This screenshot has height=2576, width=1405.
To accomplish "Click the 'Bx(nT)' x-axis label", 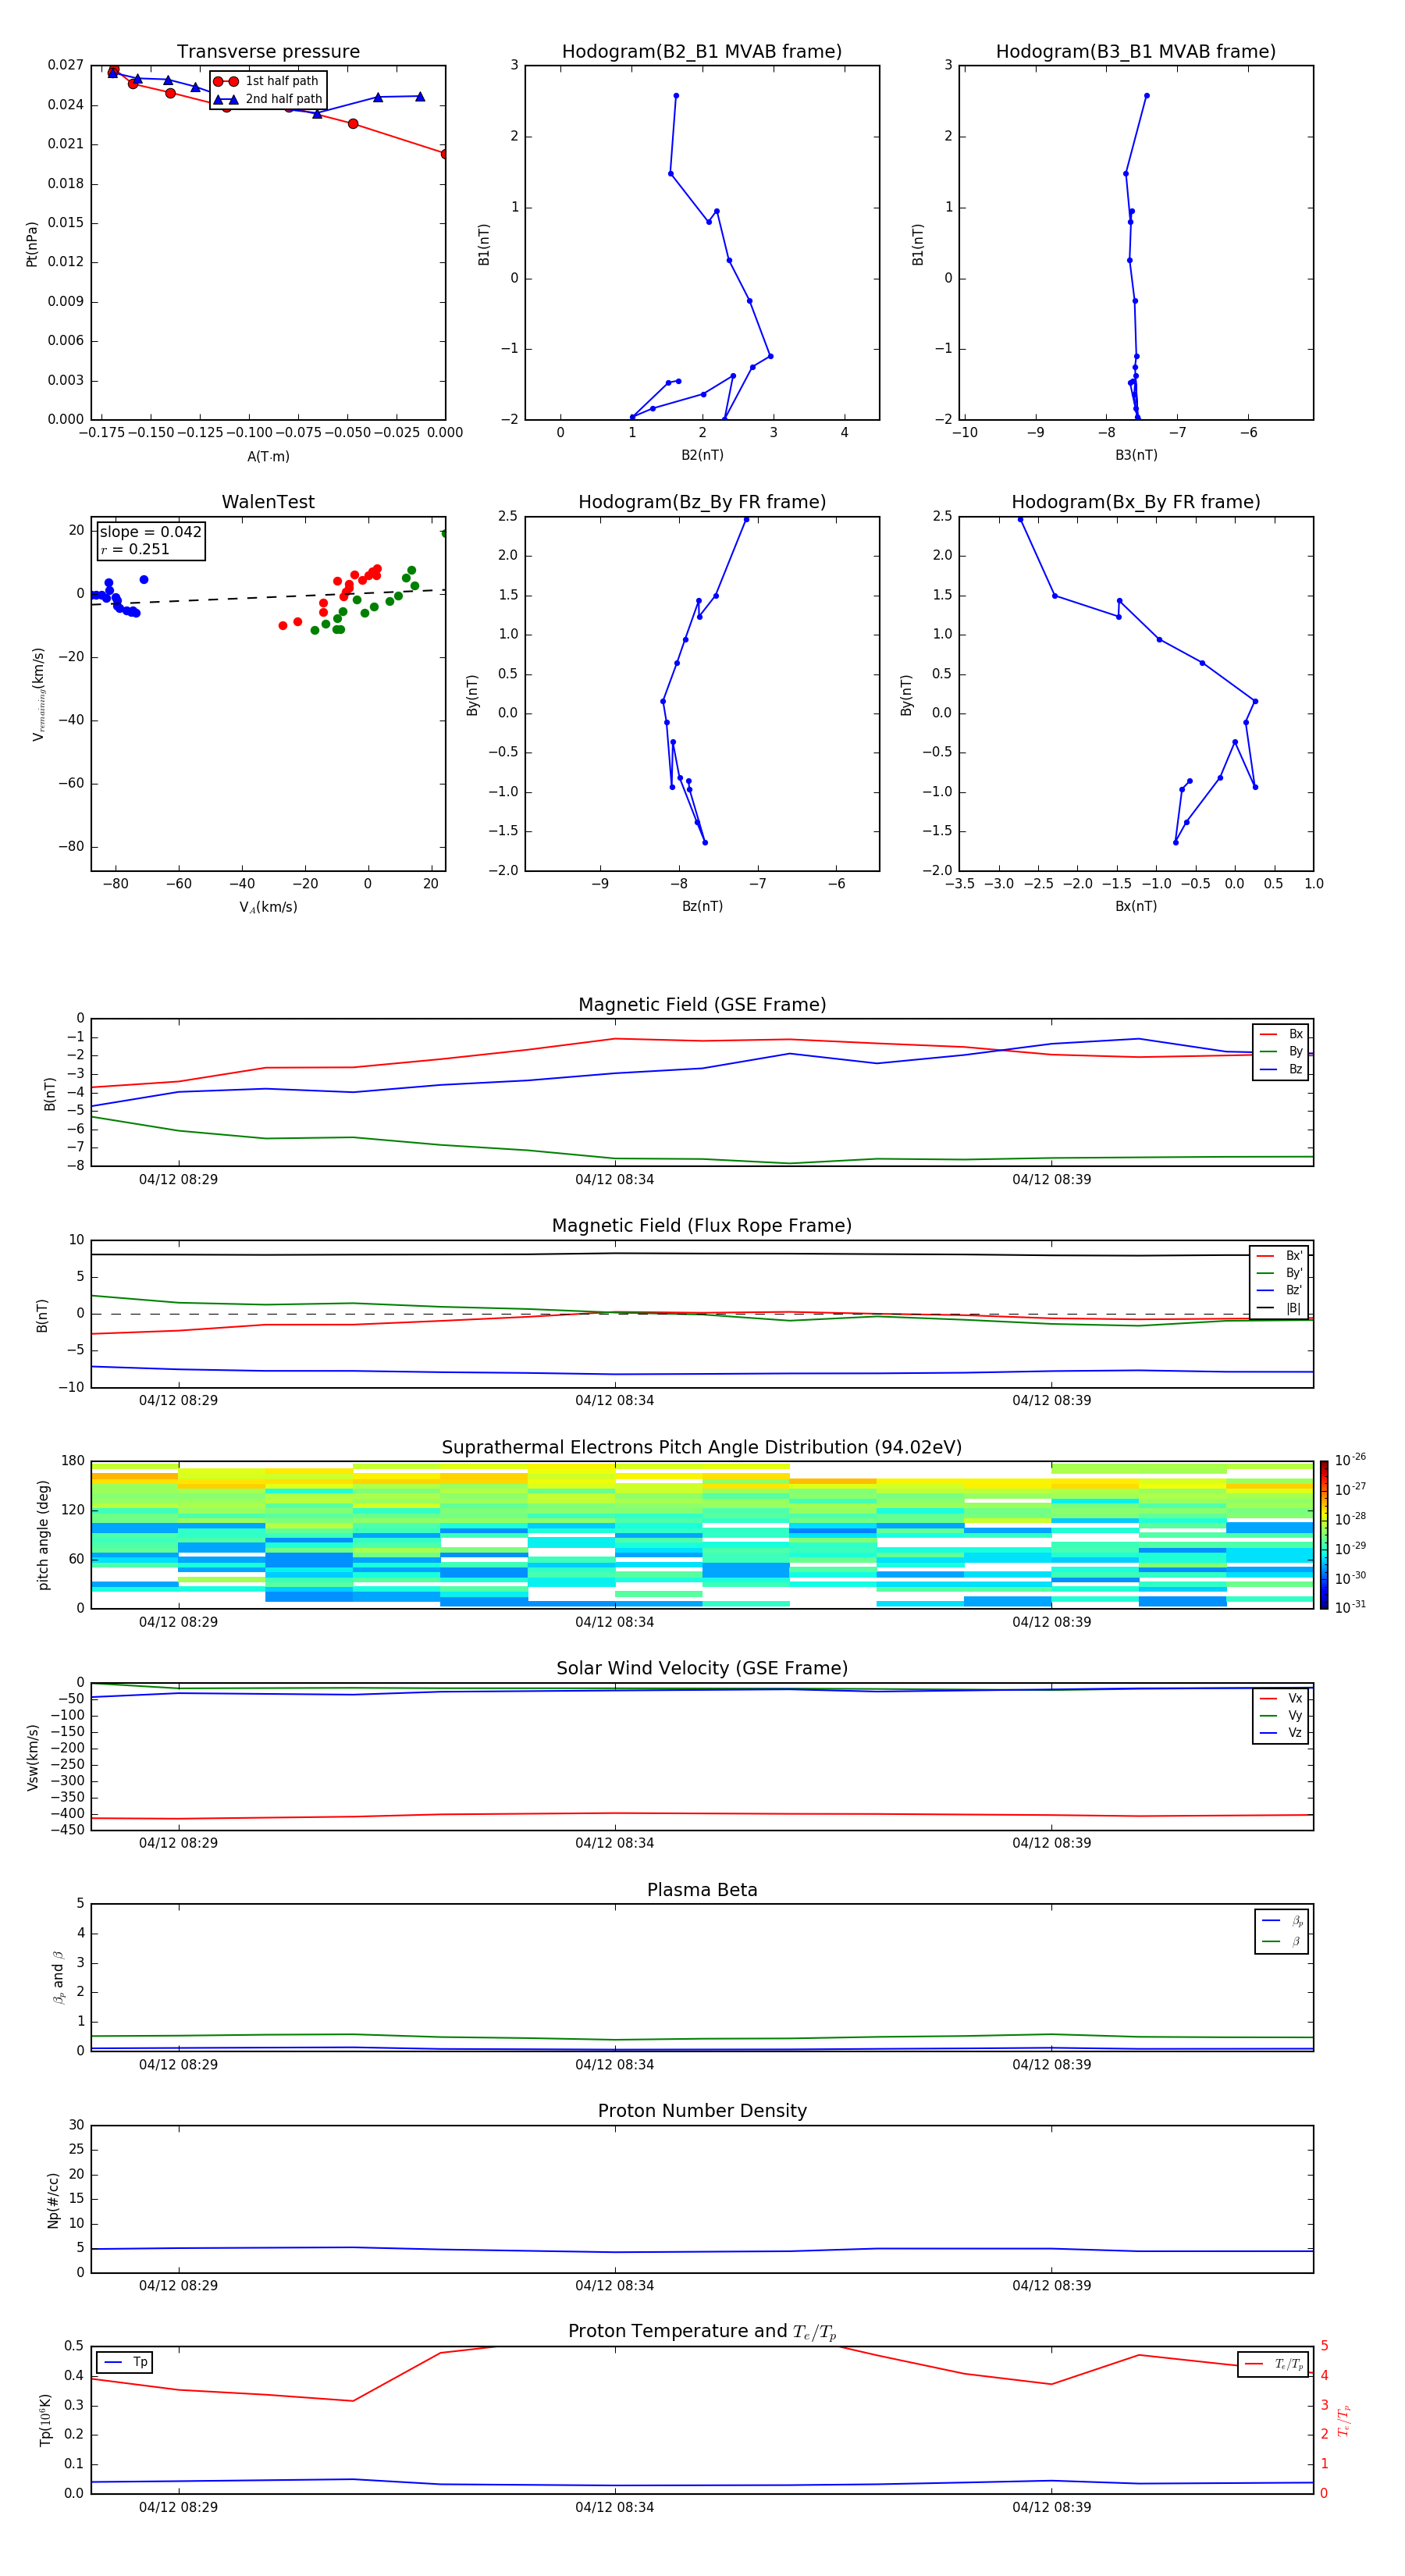I will point(1136,906).
